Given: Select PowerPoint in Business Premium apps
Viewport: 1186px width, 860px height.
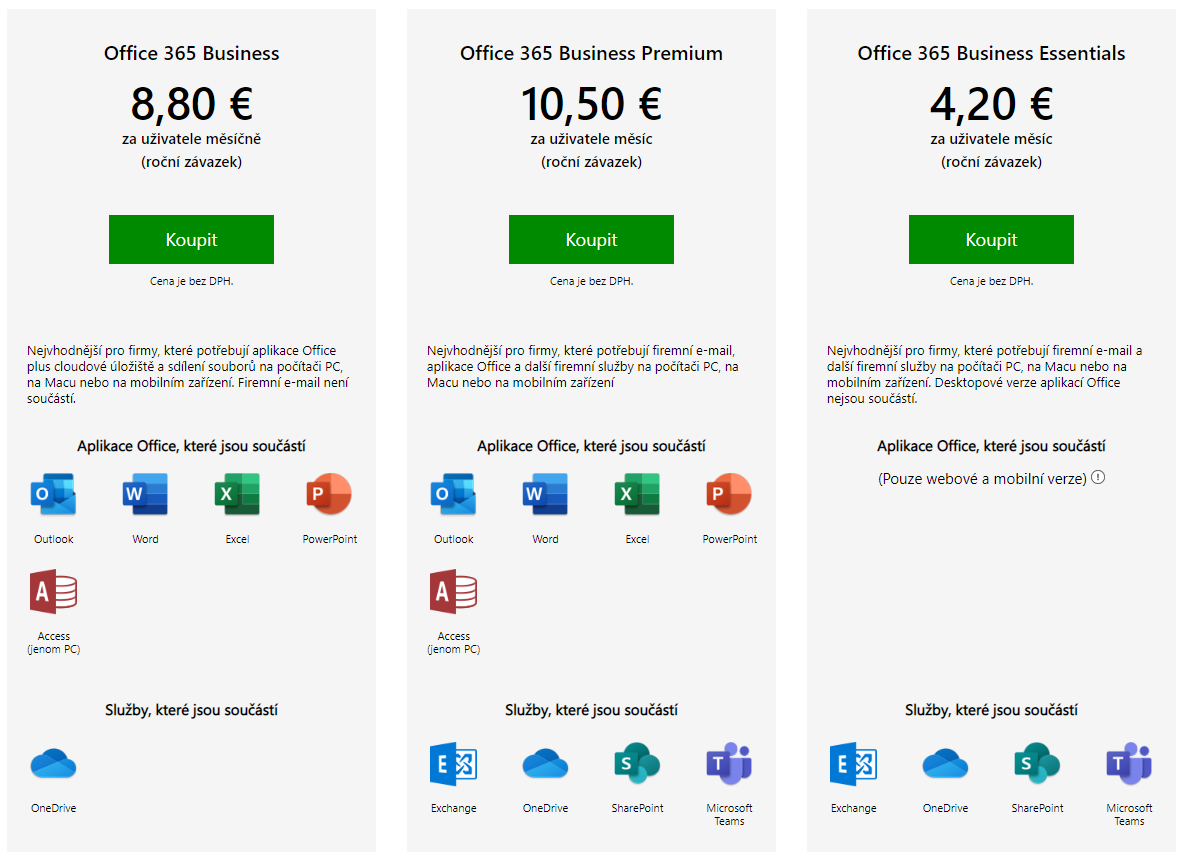Looking at the screenshot, I should [x=729, y=493].
